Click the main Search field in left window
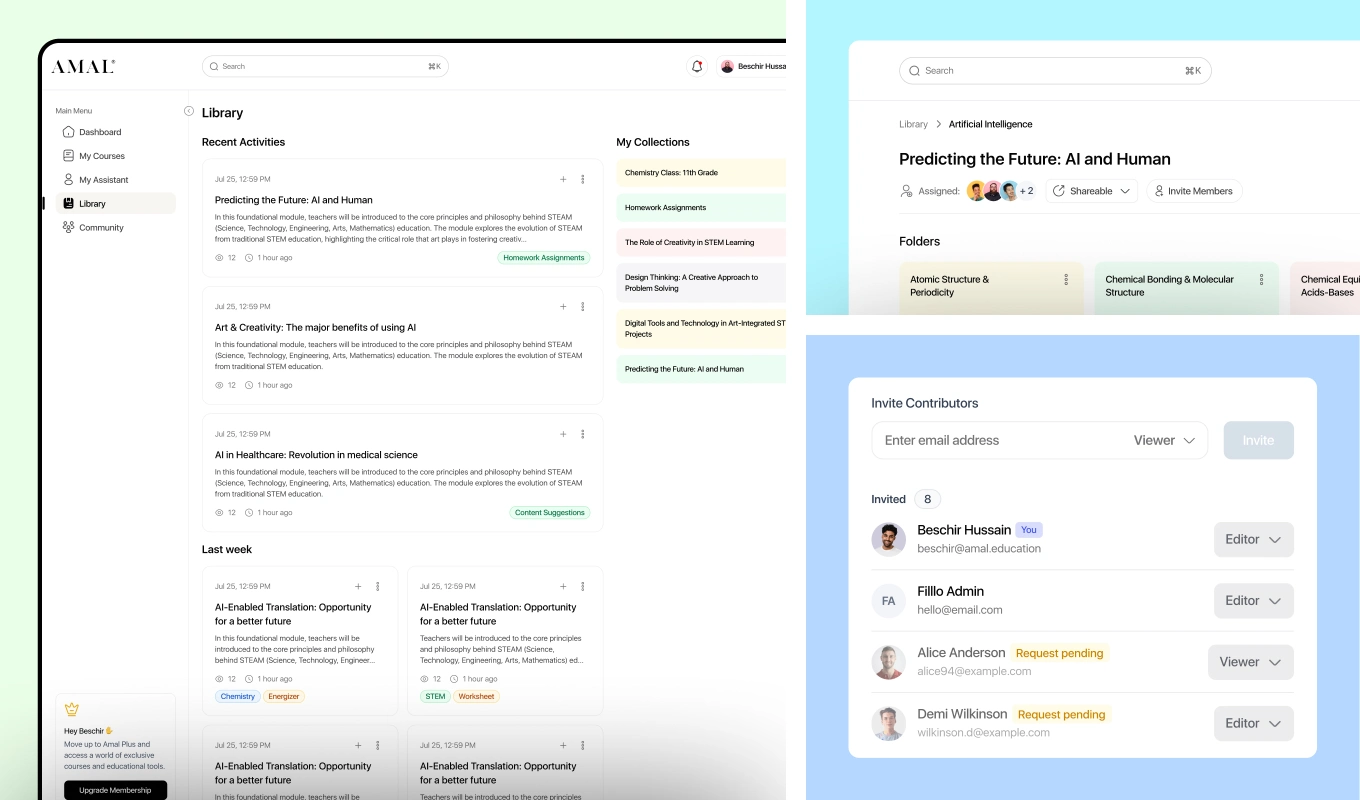The width and height of the screenshot is (1360, 800). pyautogui.click(x=325, y=66)
